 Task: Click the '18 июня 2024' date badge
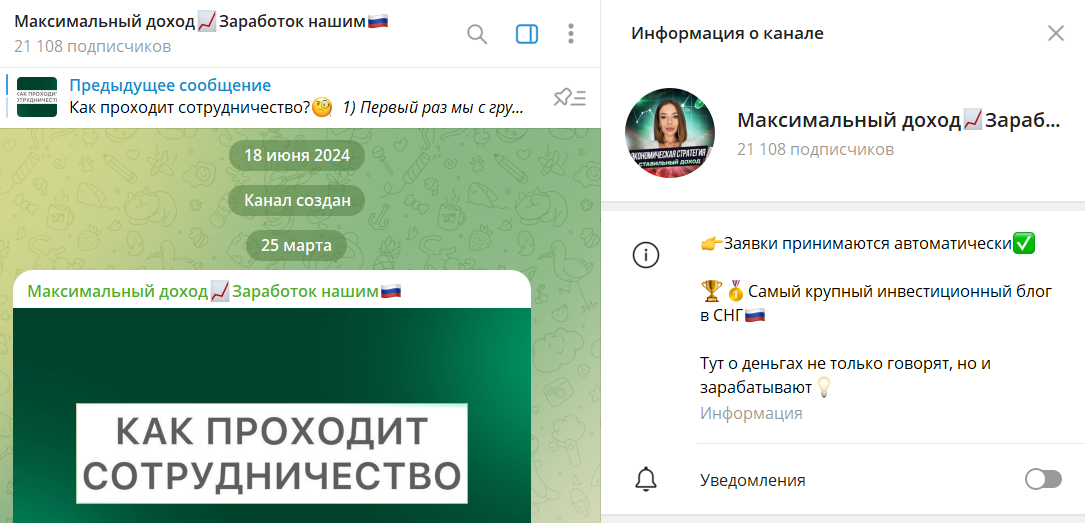[x=297, y=155]
